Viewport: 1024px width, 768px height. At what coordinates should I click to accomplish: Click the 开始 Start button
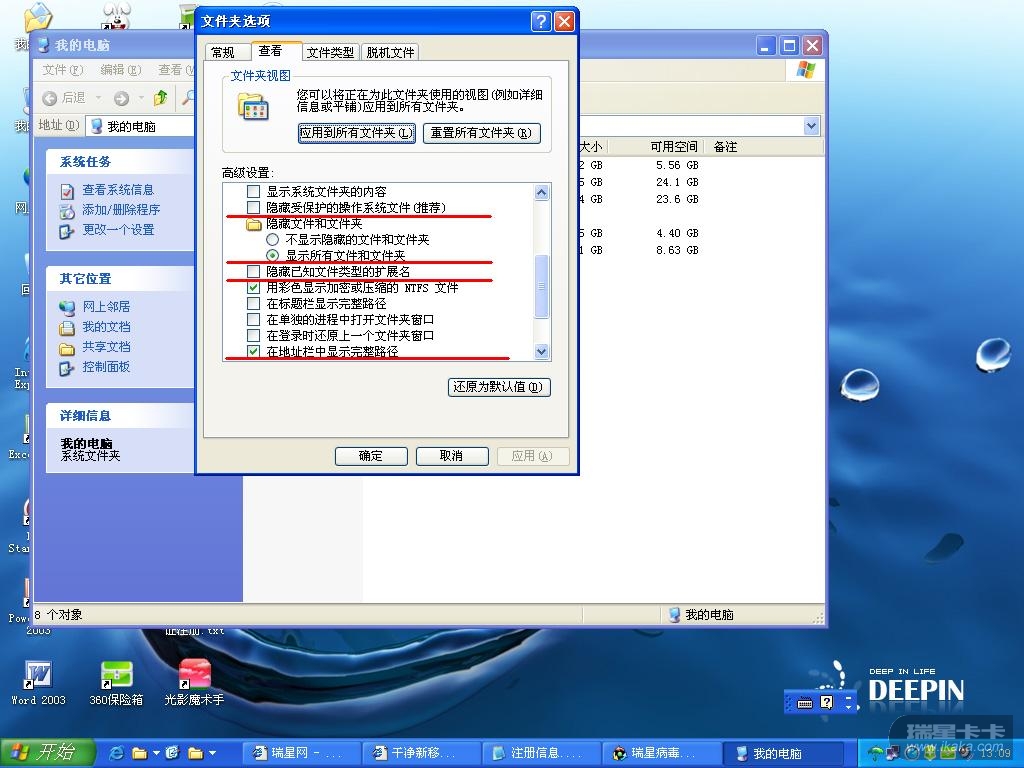[x=46, y=753]
